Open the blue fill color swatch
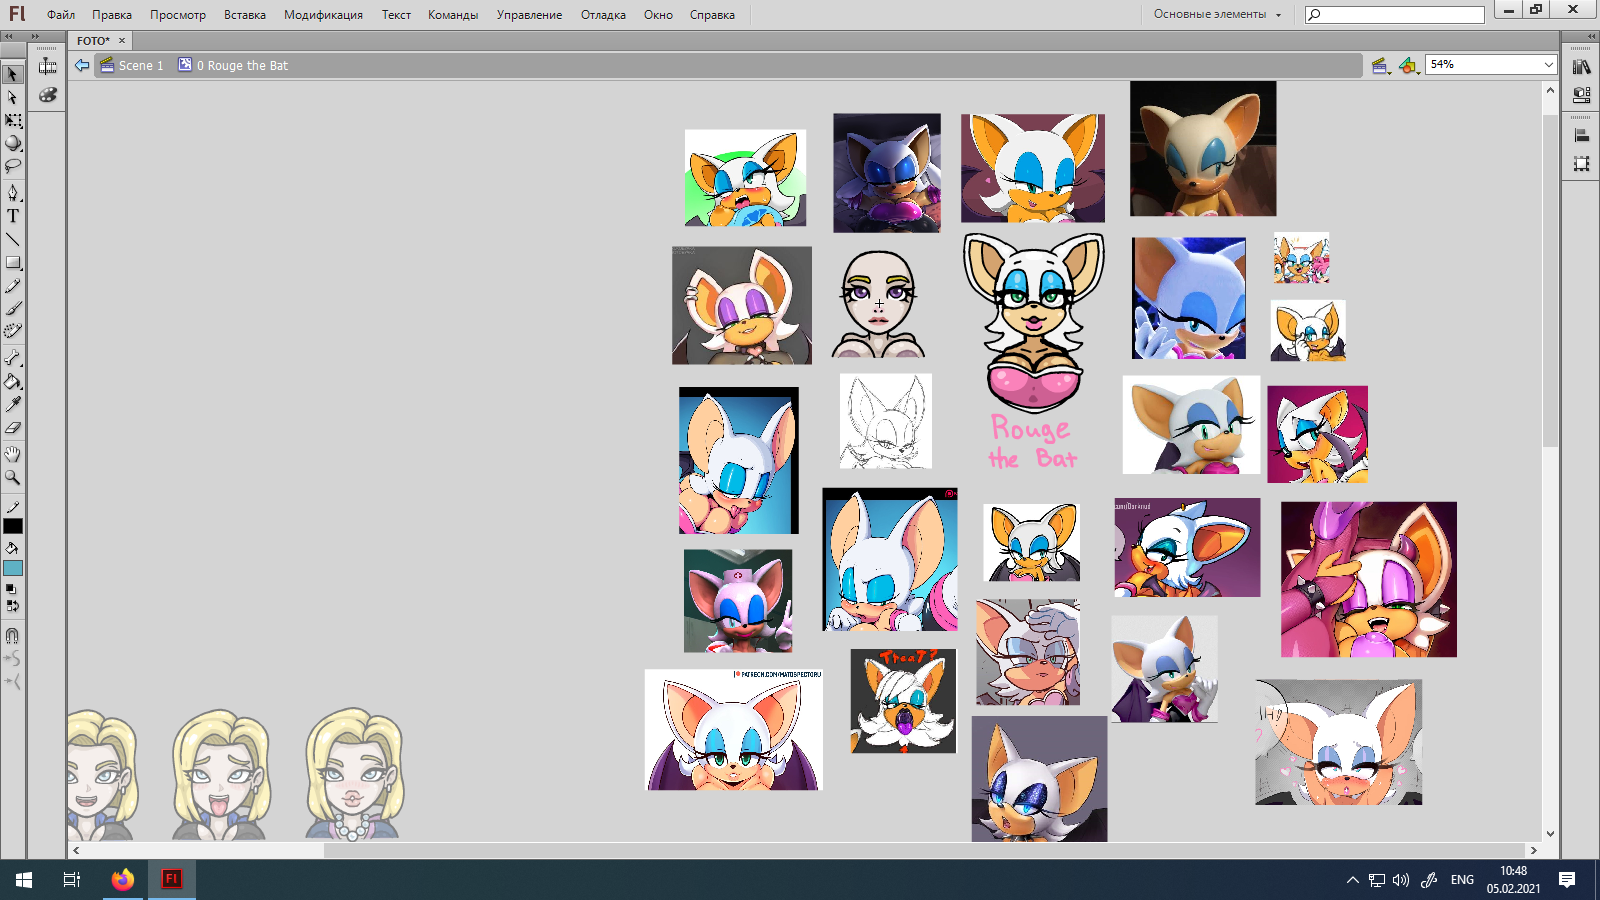 coord(13,568)
